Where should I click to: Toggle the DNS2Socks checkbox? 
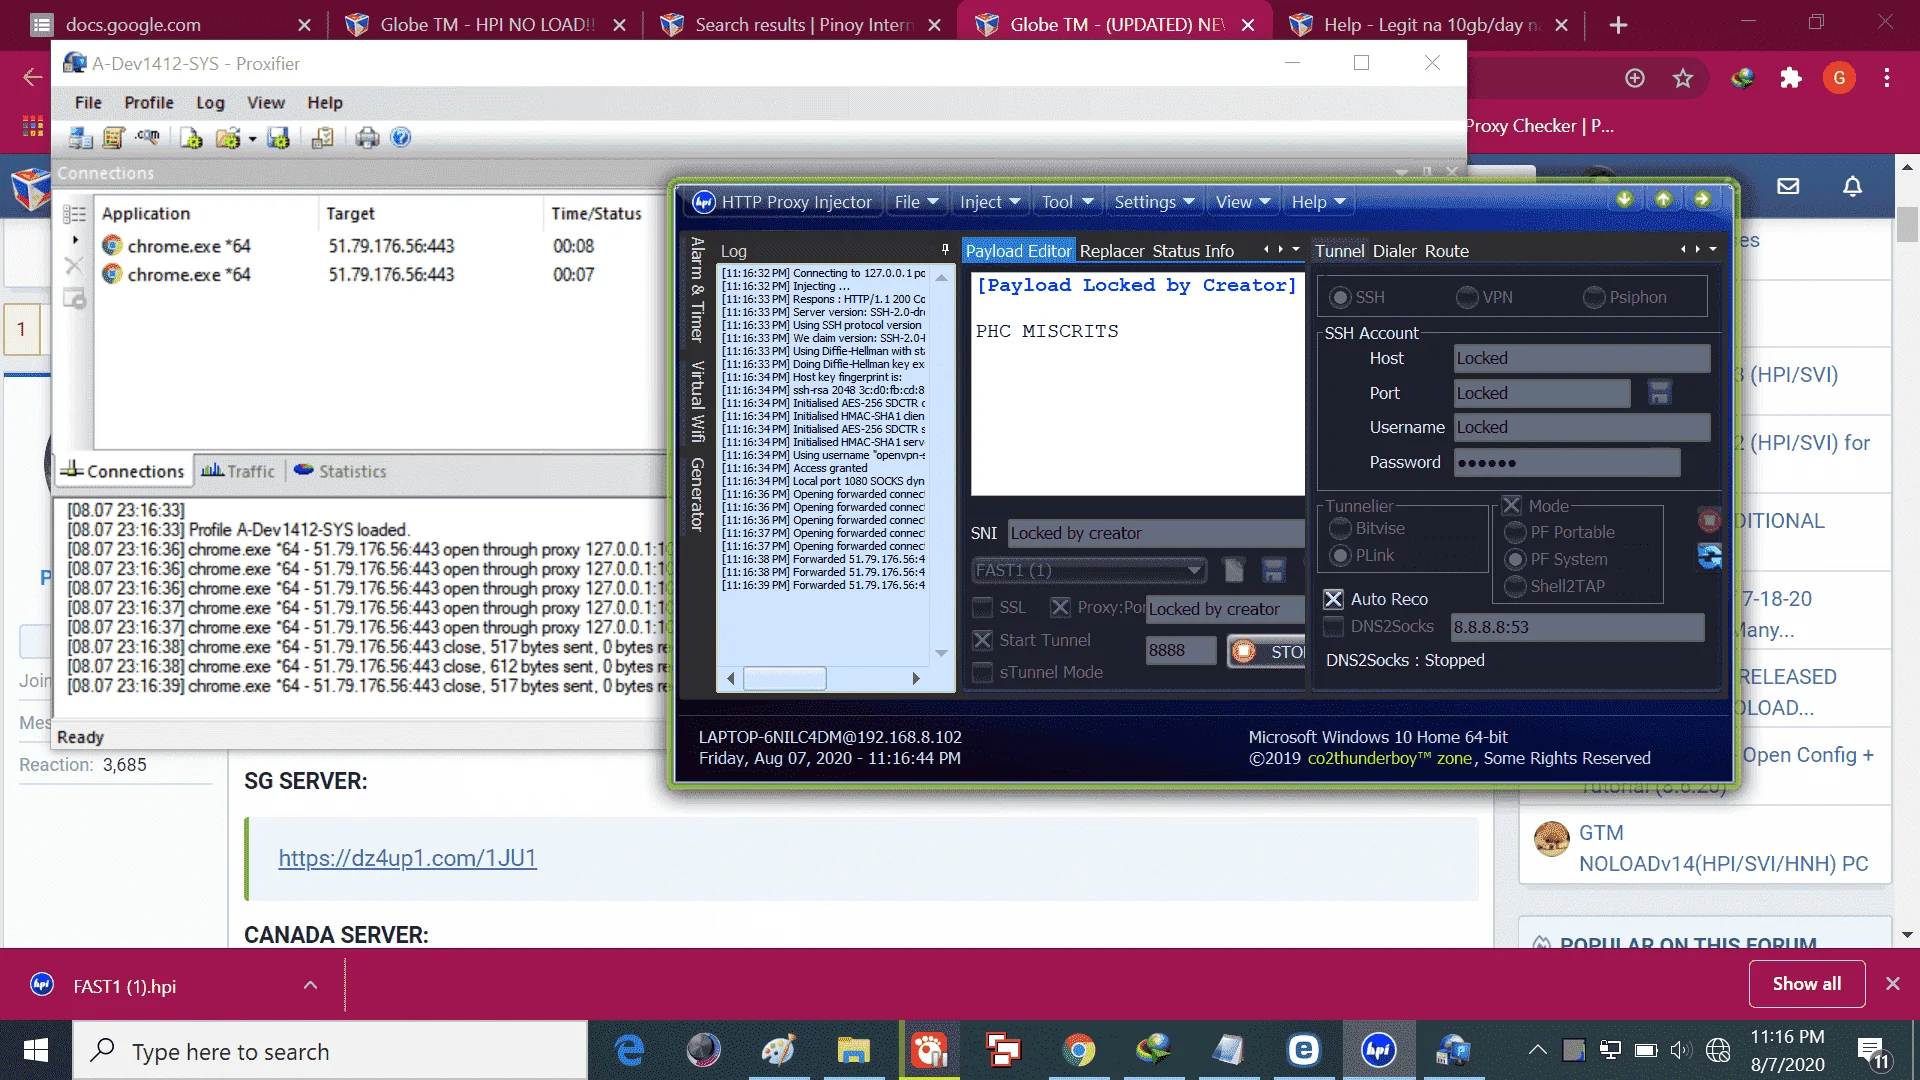[x=1333, y=626]
